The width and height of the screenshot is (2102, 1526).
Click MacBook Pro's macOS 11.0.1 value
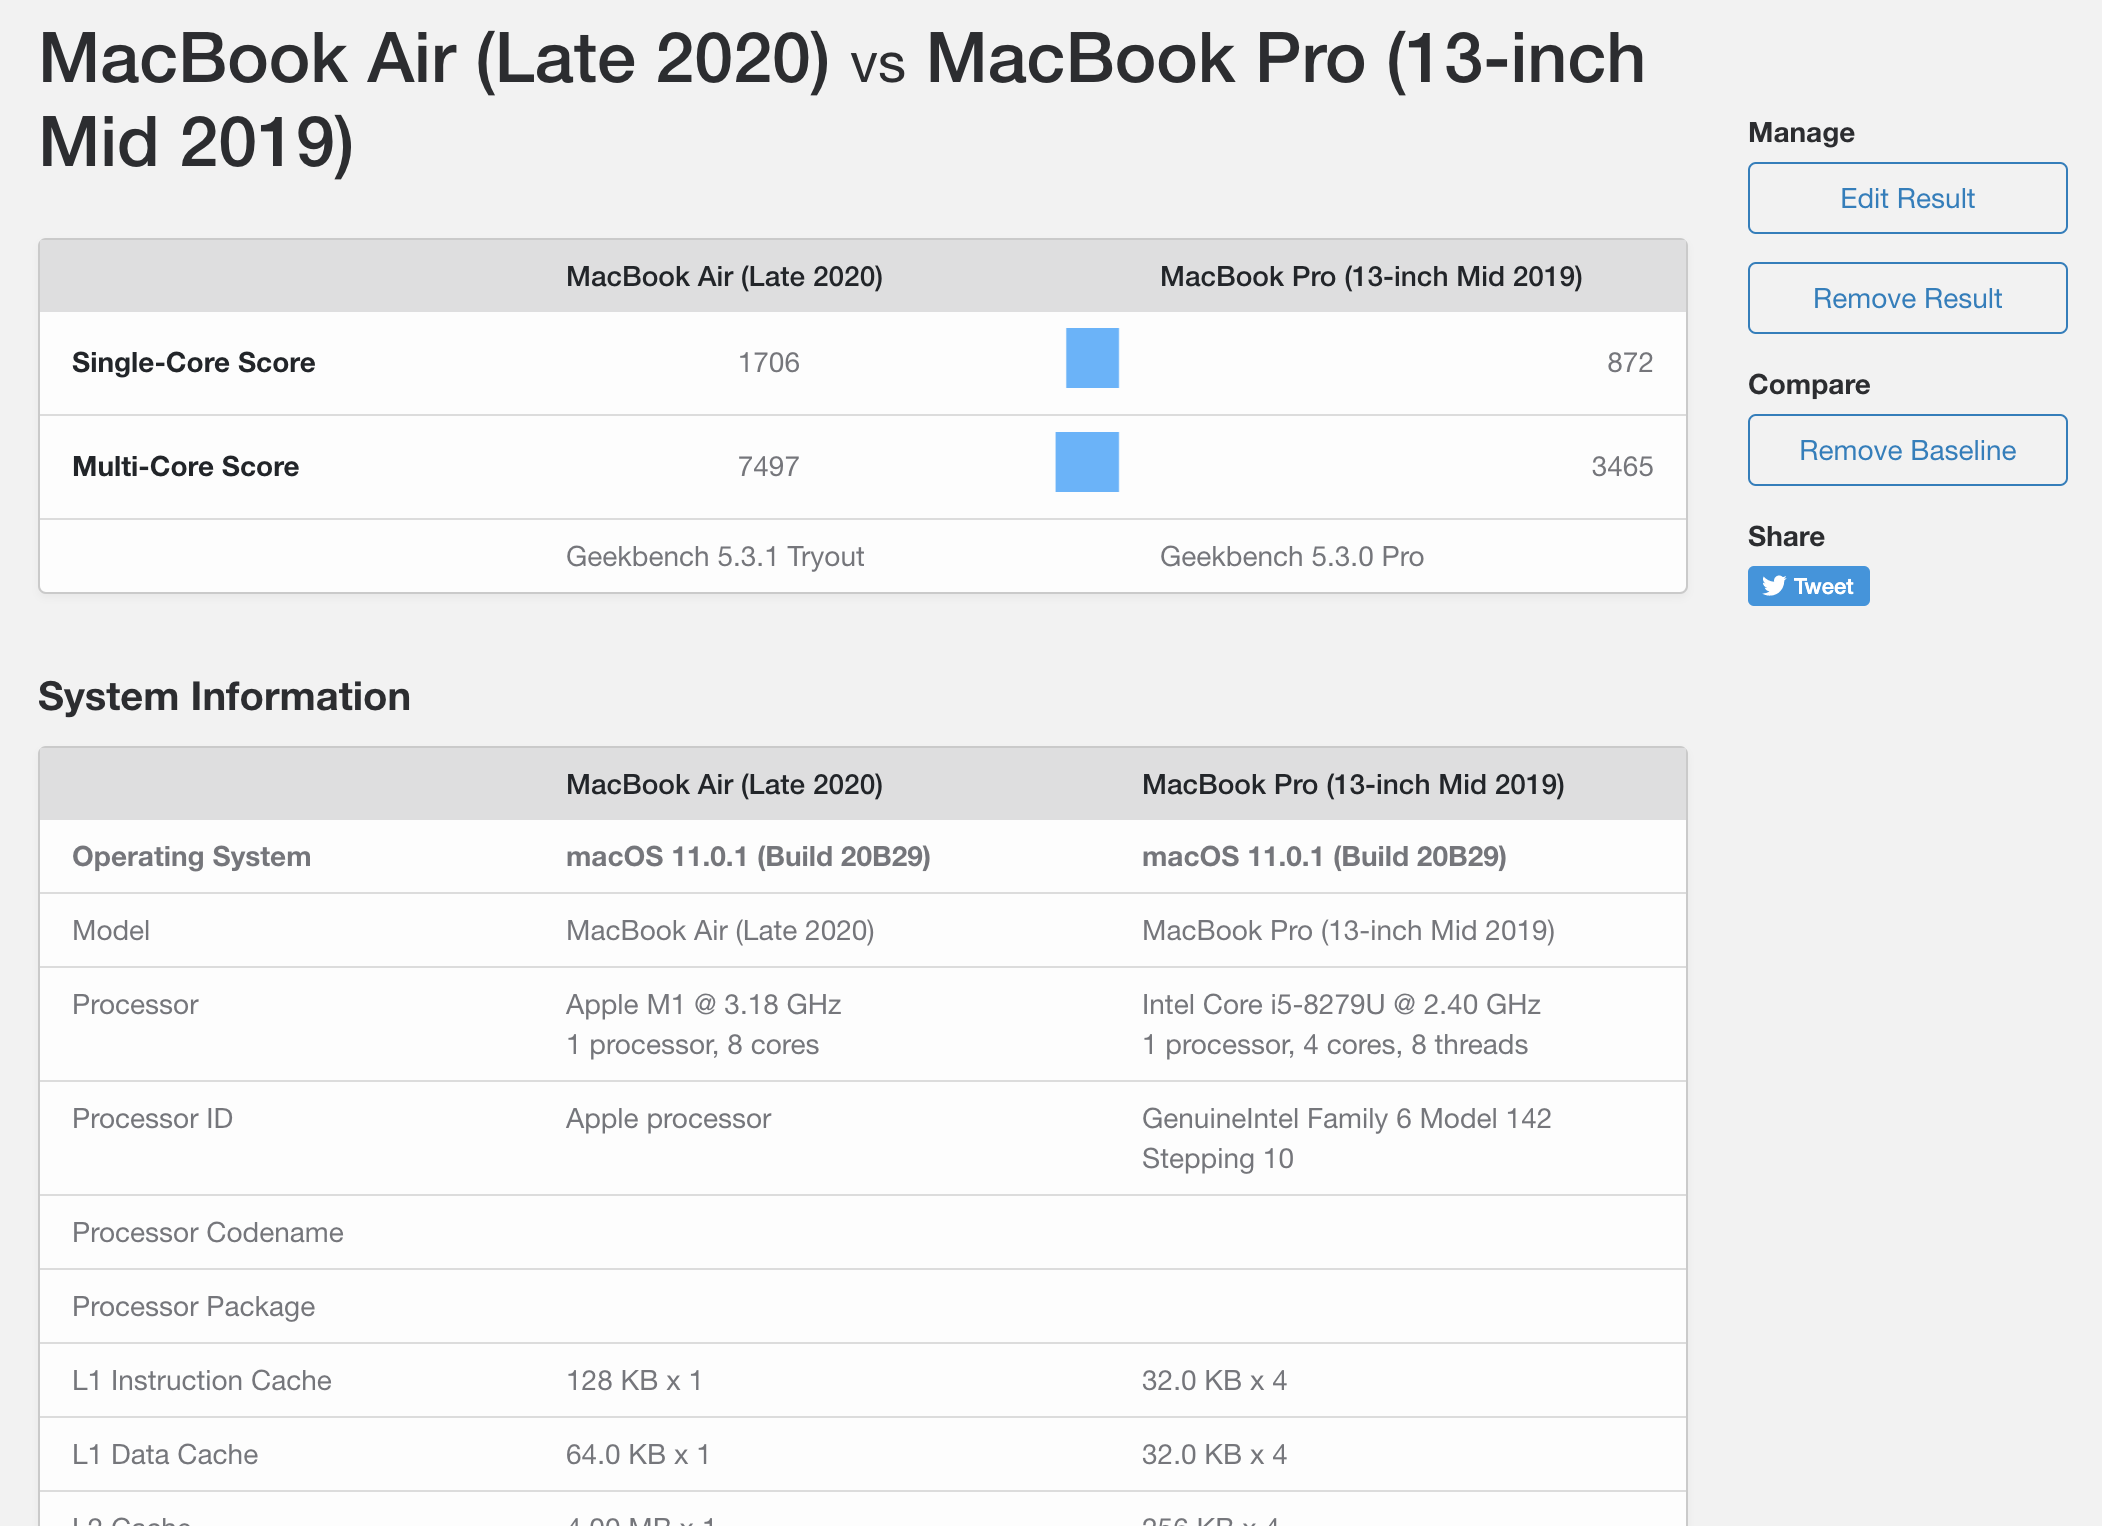(1324, 857)
